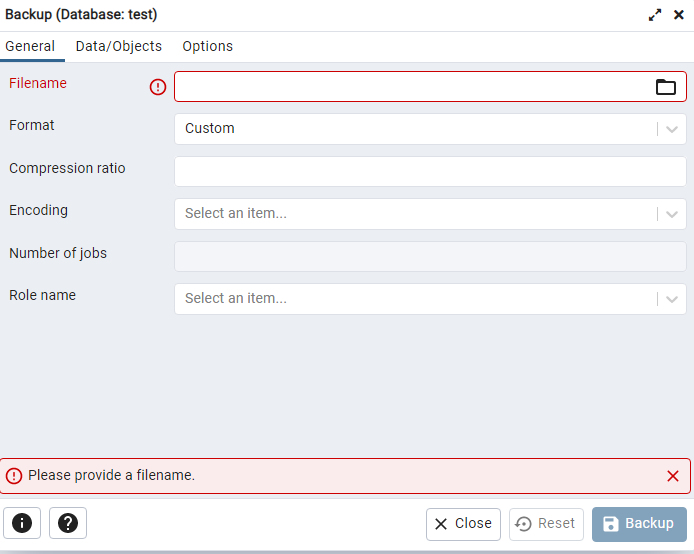The width and height of the screenshot is (694, 554).
Task: Click the Compression ratio input field
Action: click(x=430, y=171)
